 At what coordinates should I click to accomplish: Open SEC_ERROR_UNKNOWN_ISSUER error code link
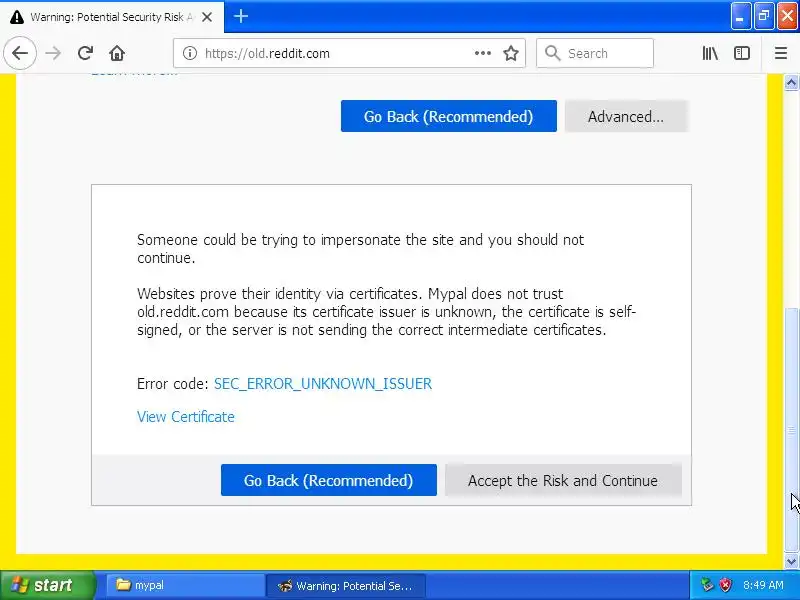(322, 384)
